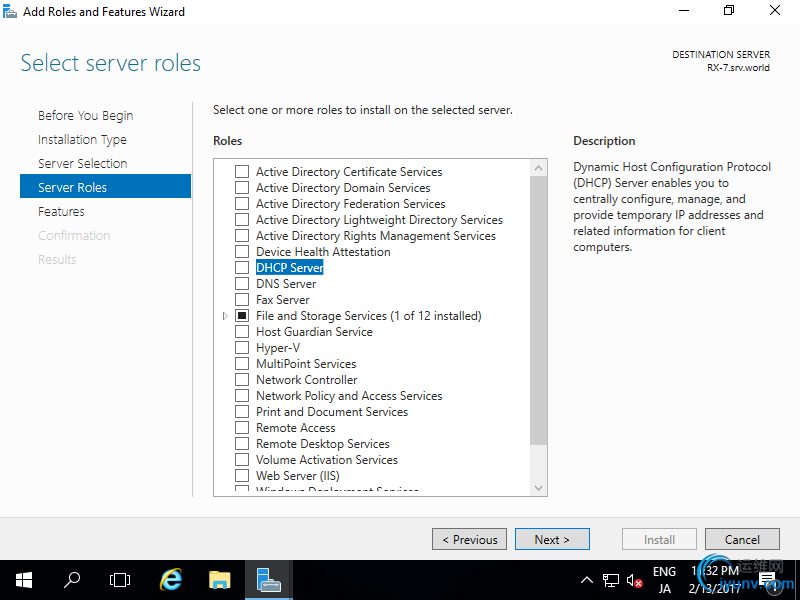Tick the Volume Activation Services checkbox
Screen dimensions: 800x600
click(242, 459)
